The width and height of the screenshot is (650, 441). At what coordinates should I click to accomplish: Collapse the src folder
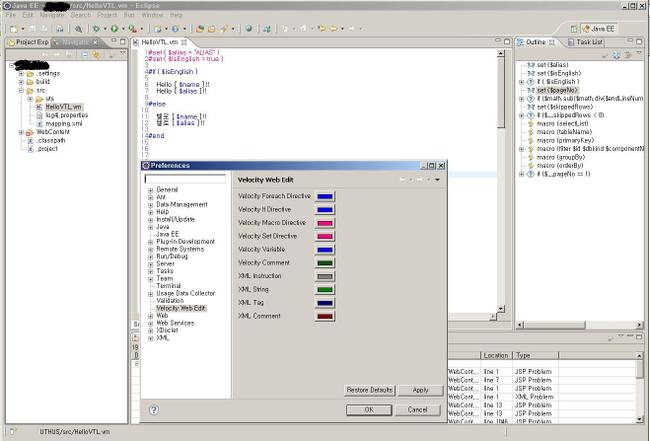click(x=21, y=90)
